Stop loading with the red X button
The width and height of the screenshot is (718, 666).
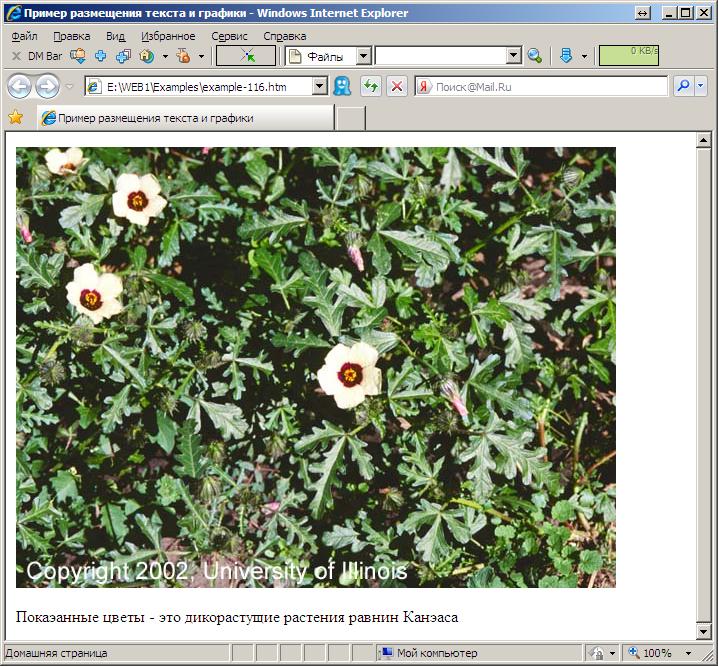397,86
